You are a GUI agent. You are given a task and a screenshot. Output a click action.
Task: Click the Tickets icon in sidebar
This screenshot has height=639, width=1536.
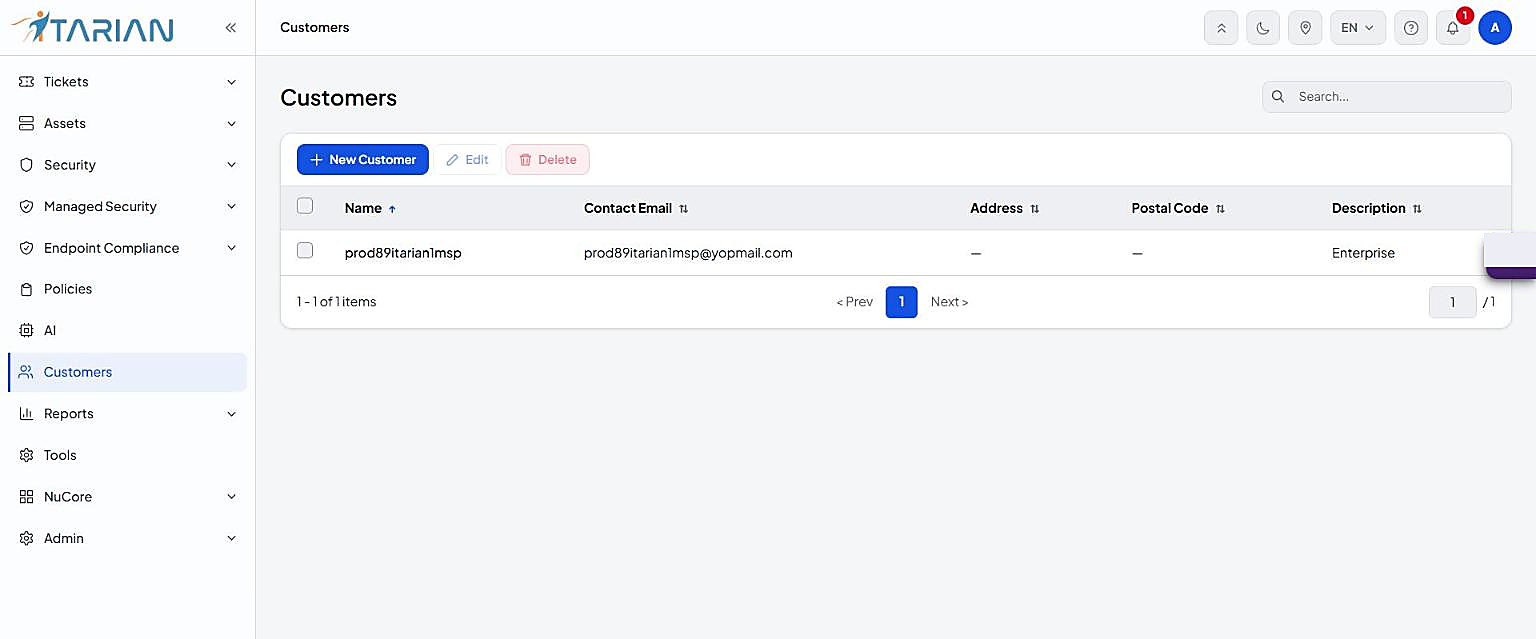(27, 82)
